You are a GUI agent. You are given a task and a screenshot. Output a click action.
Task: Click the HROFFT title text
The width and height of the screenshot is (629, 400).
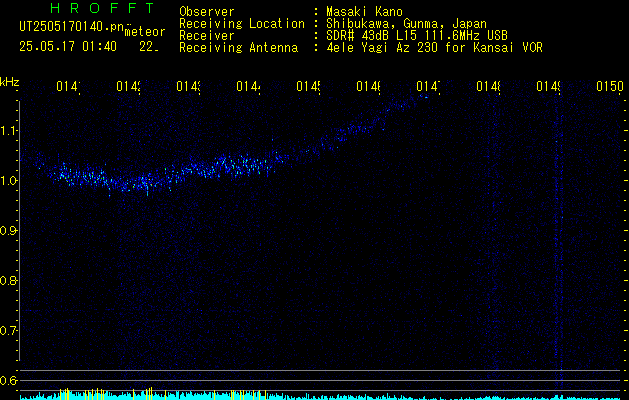coord(103,8)
